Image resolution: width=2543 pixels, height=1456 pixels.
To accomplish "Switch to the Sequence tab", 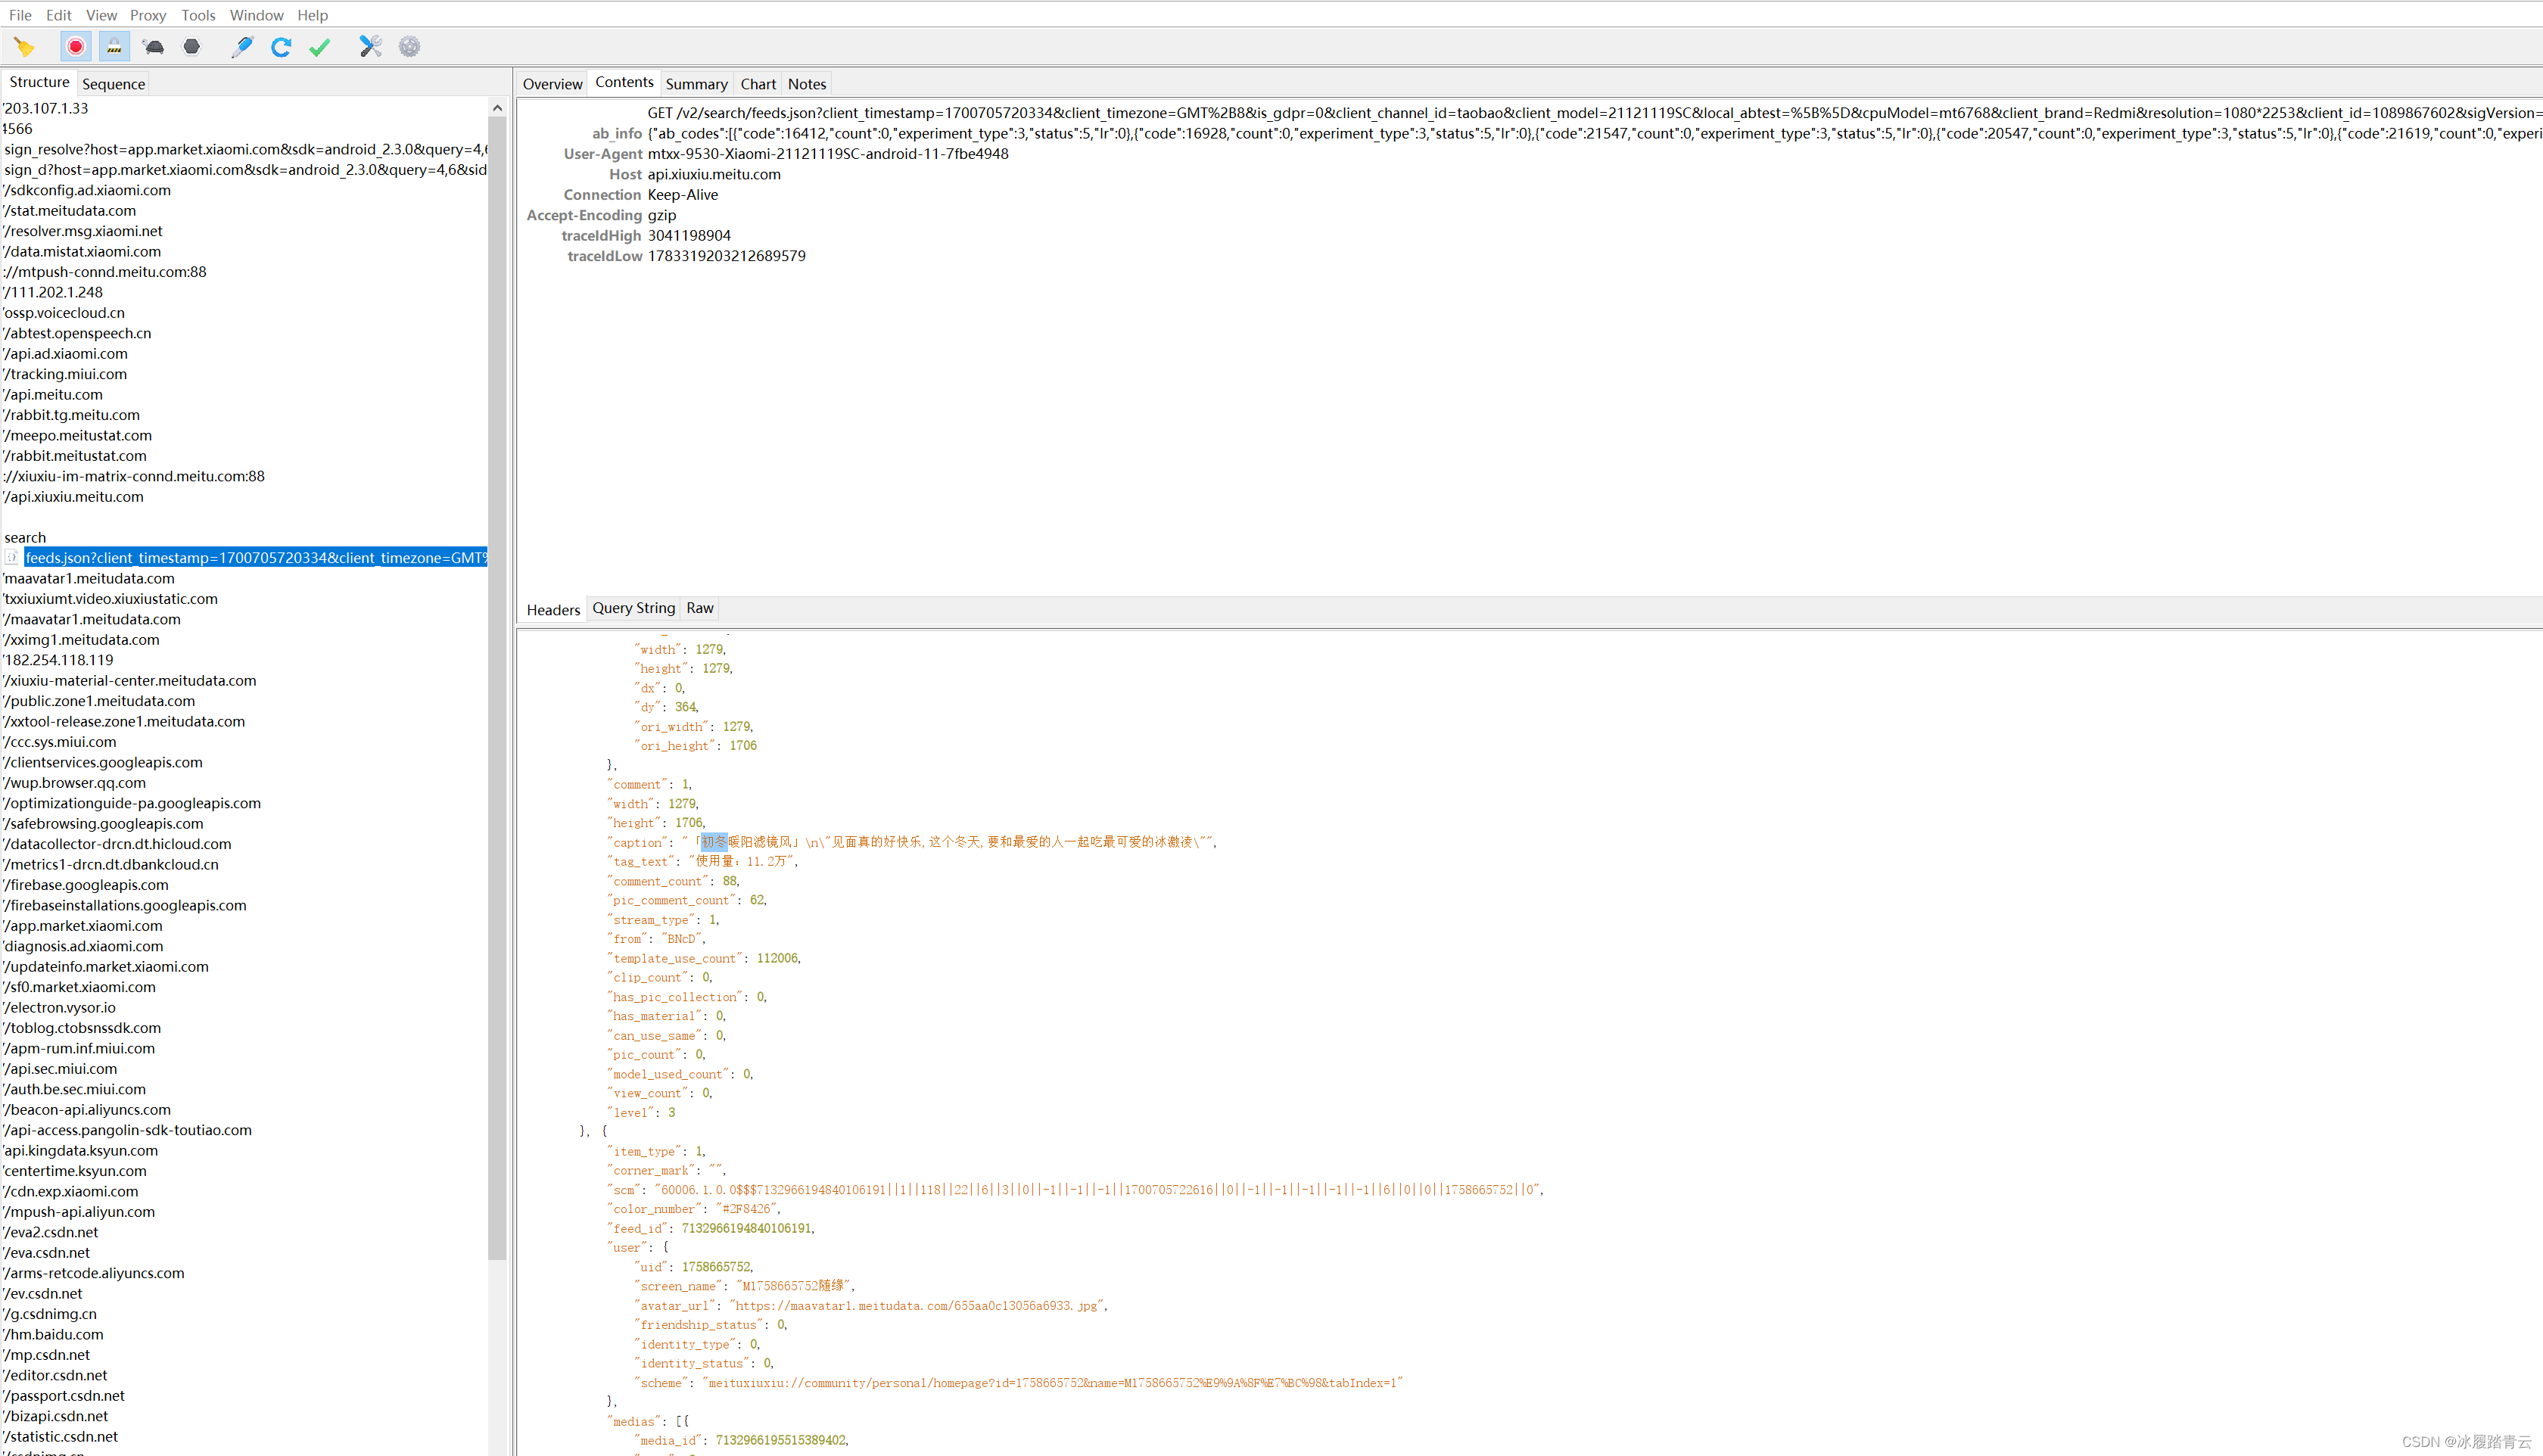I will [113, 84].
